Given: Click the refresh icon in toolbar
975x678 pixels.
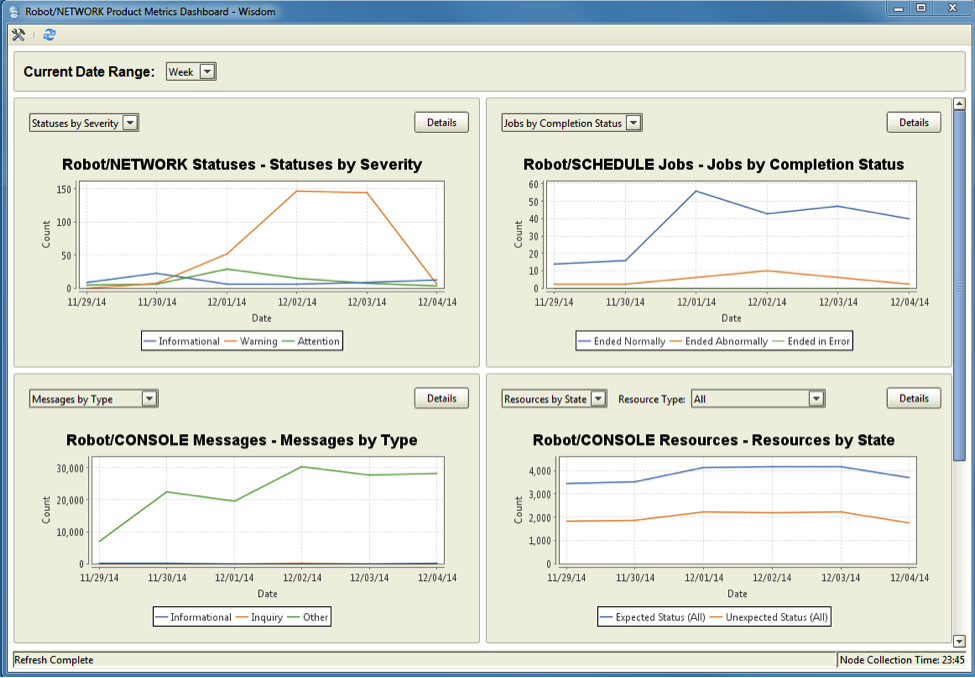Looking at the screenshot, I should (x=50, y=35).
